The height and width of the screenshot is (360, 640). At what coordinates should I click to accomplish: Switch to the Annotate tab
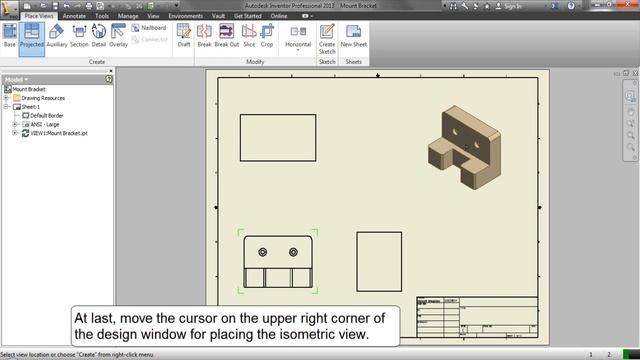pos(74,16)
